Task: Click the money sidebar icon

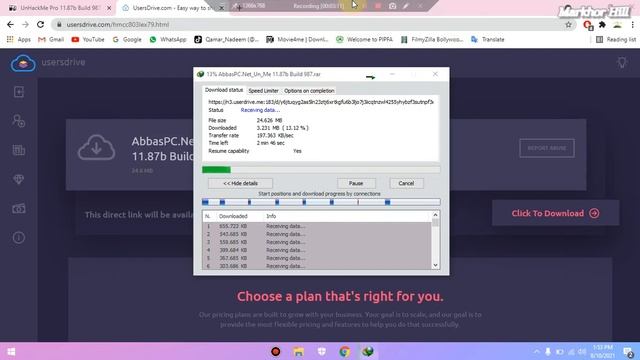Action: [19, 209]
